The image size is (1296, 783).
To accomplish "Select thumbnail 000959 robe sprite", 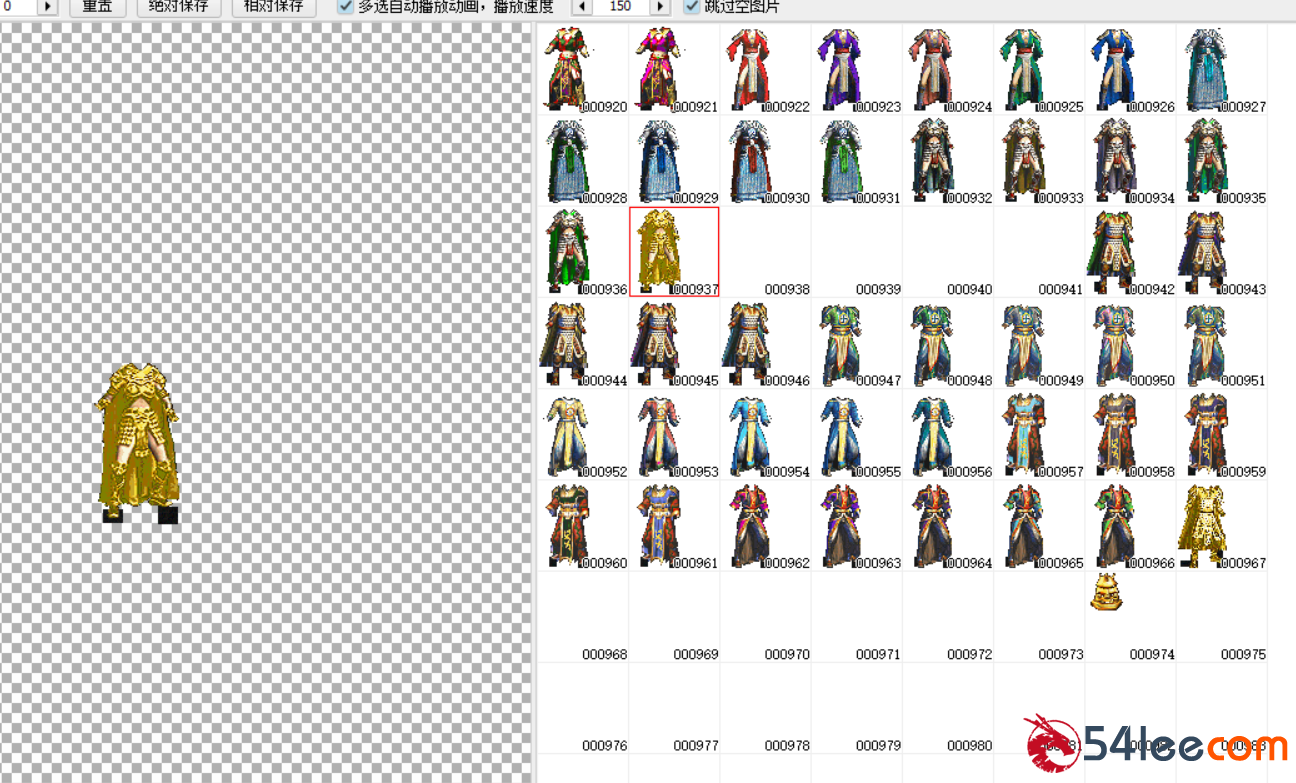I will (1221, 434).
